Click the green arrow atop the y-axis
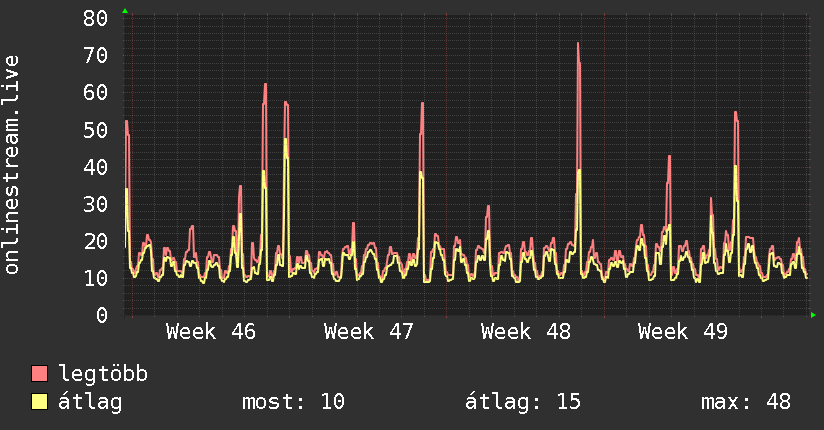 tap(125, 11)
